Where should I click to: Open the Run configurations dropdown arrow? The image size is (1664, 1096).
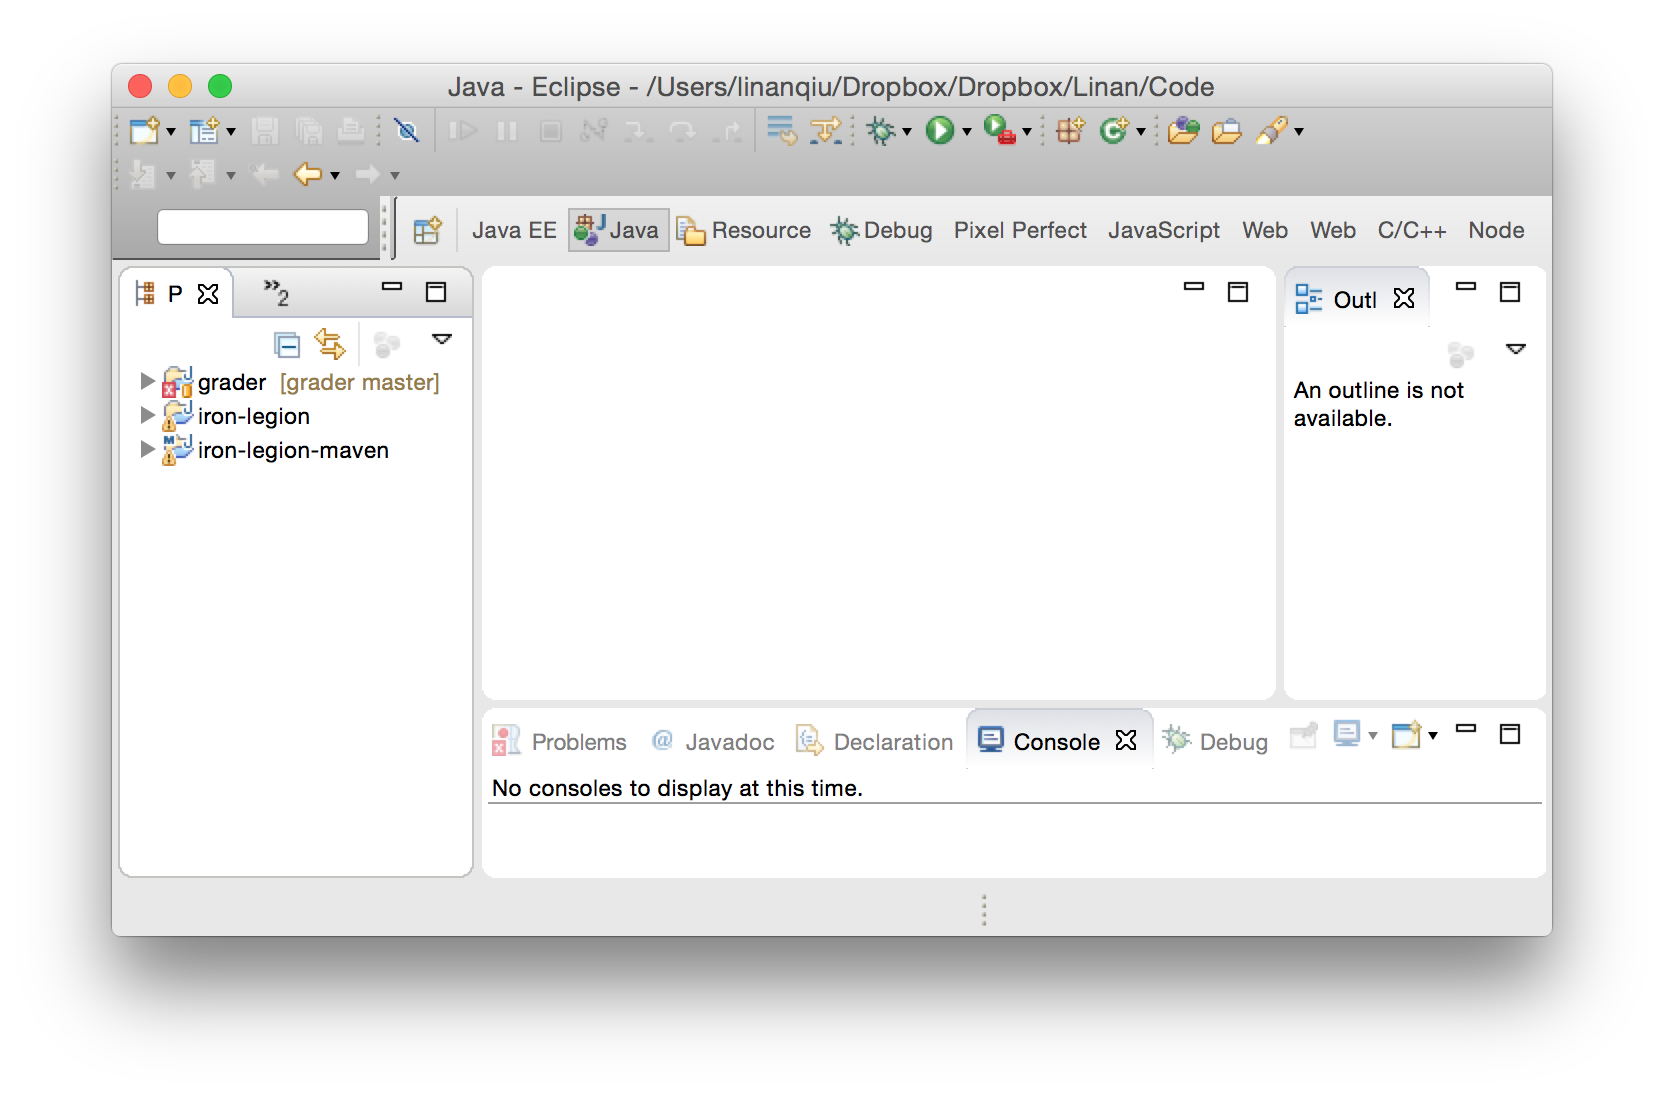[967, 131]
